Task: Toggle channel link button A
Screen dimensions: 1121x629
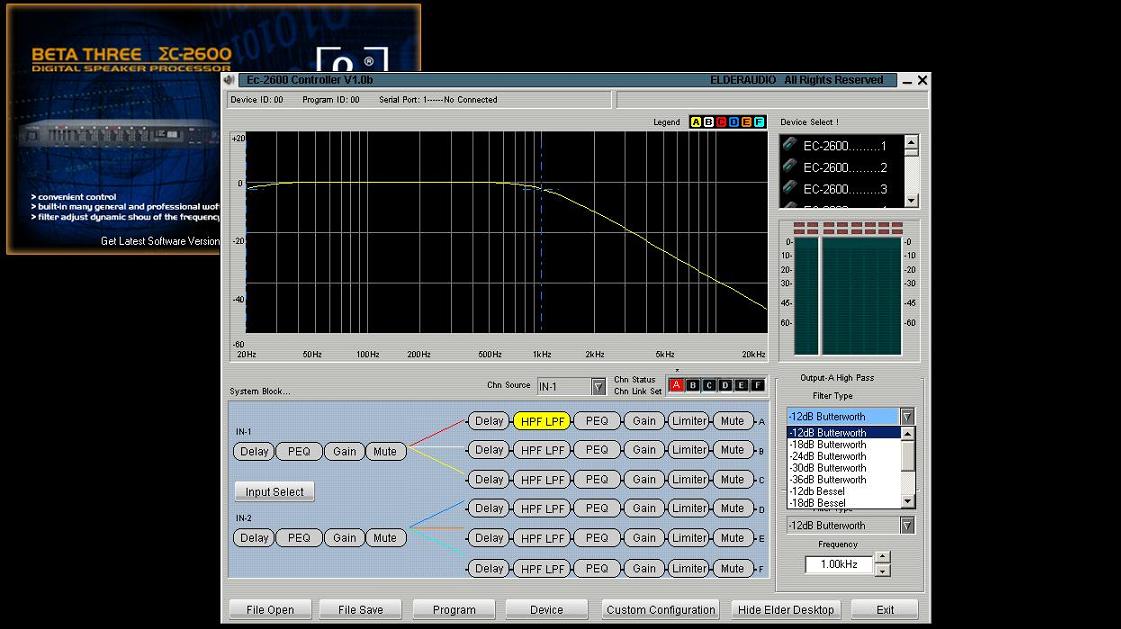Action: pos(676,386)
